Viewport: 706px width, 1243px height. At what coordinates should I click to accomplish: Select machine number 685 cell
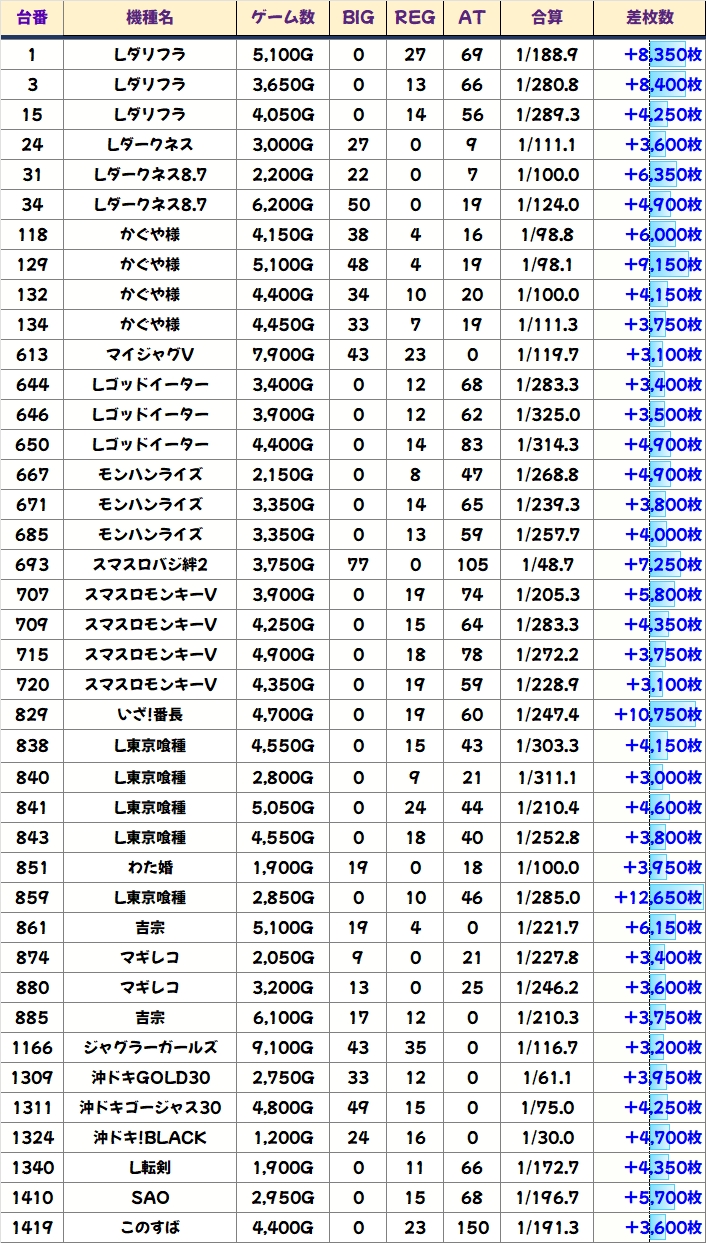32,534
